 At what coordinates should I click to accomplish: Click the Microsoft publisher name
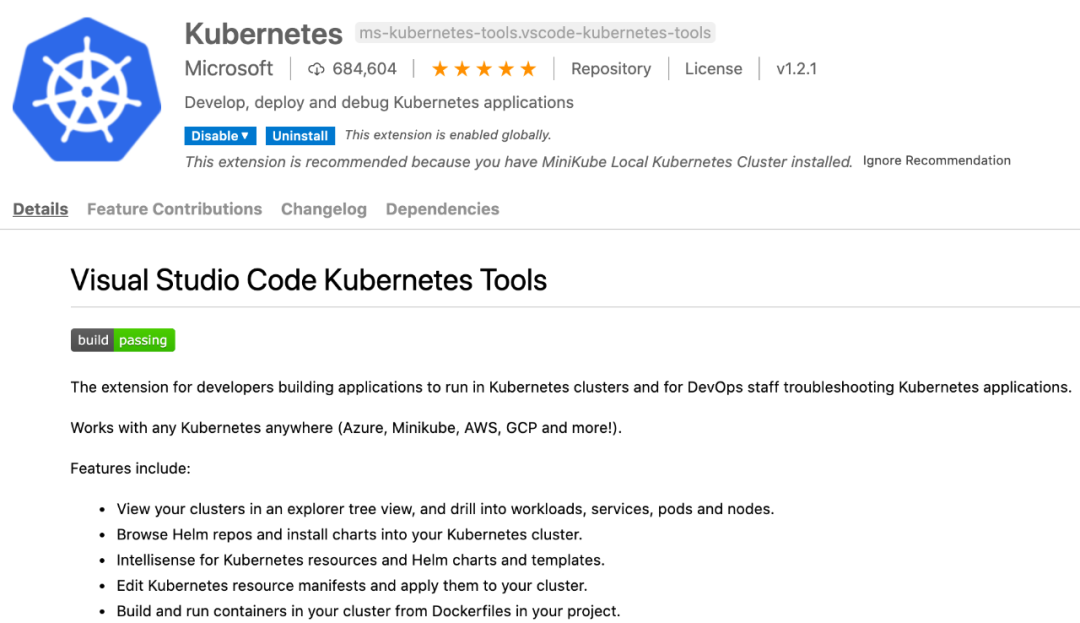[x=229, y=69]
